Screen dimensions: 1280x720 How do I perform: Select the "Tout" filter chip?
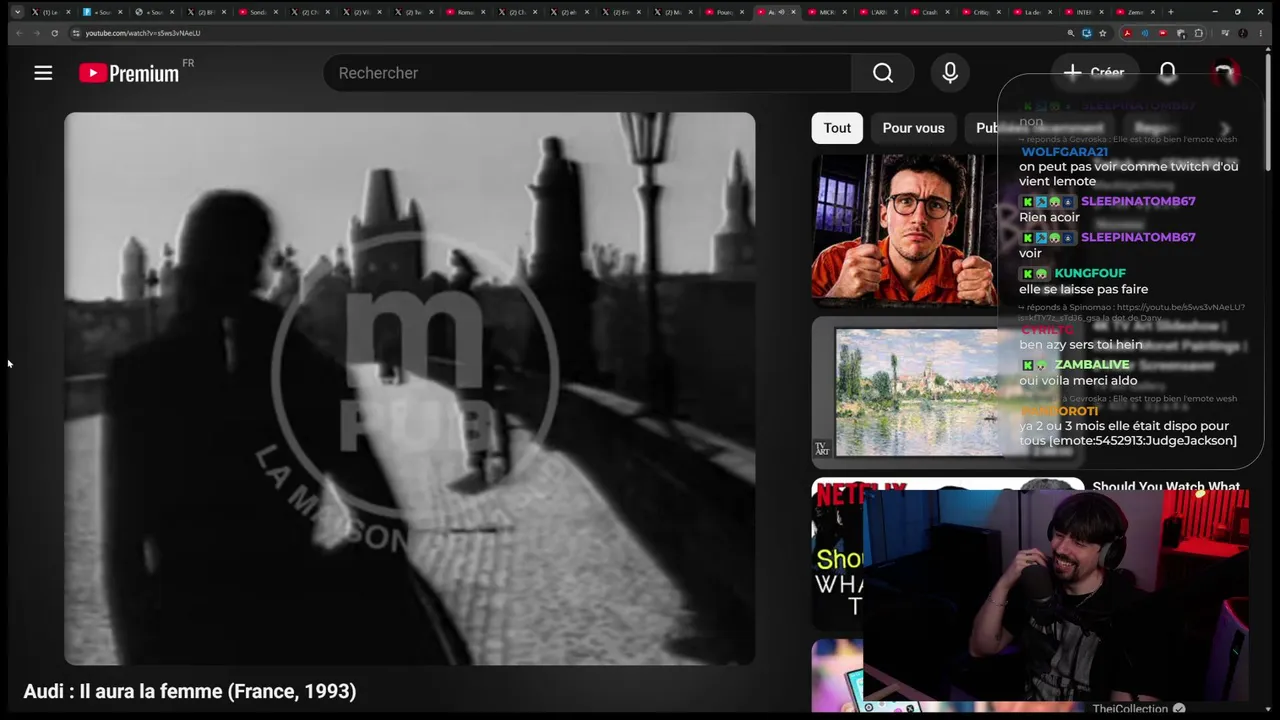click(x=837, y=128)
